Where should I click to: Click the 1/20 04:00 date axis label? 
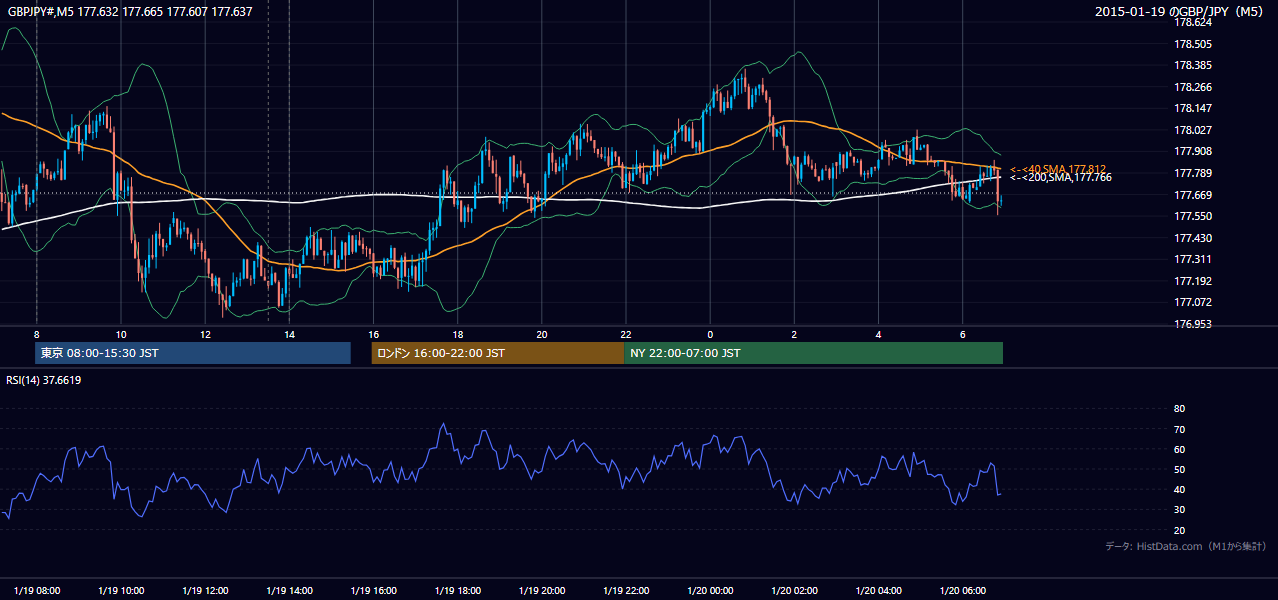(x=878, y=591)
